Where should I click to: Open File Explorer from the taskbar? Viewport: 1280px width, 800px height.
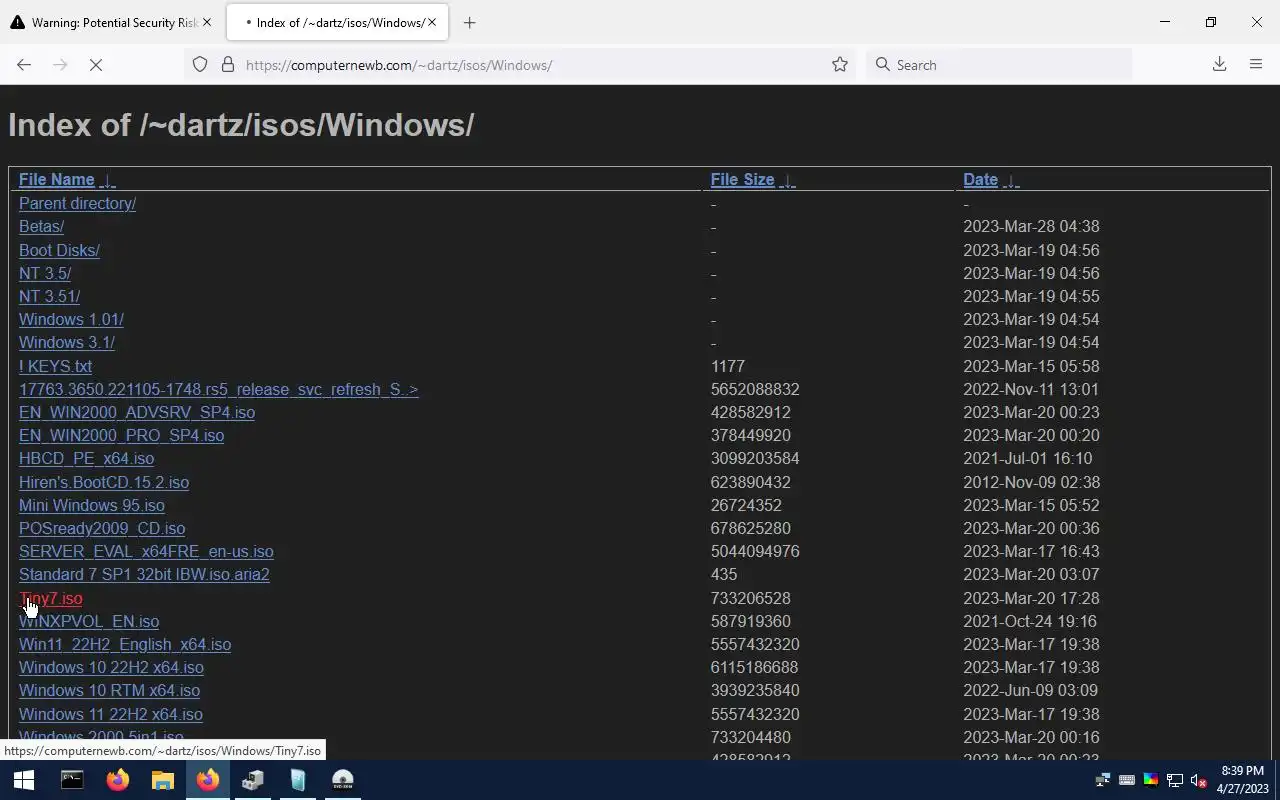(x=163, y=780)
